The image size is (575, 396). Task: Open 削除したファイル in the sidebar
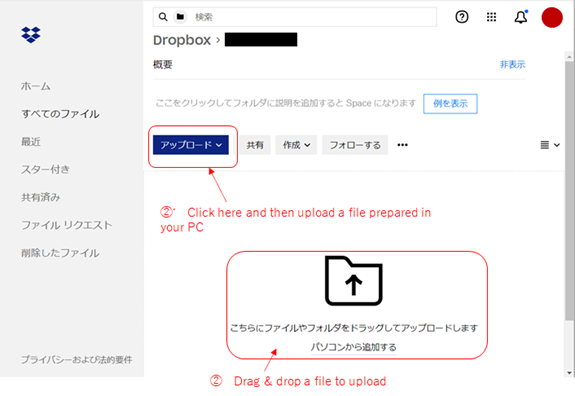pyautogui.click(x=60, y=253)
